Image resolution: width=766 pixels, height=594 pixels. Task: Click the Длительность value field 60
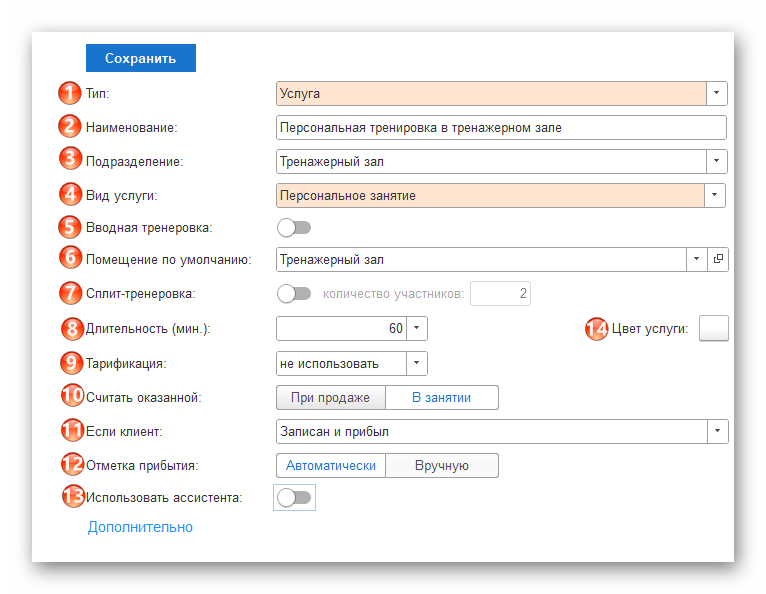click(x=341, y=328)
